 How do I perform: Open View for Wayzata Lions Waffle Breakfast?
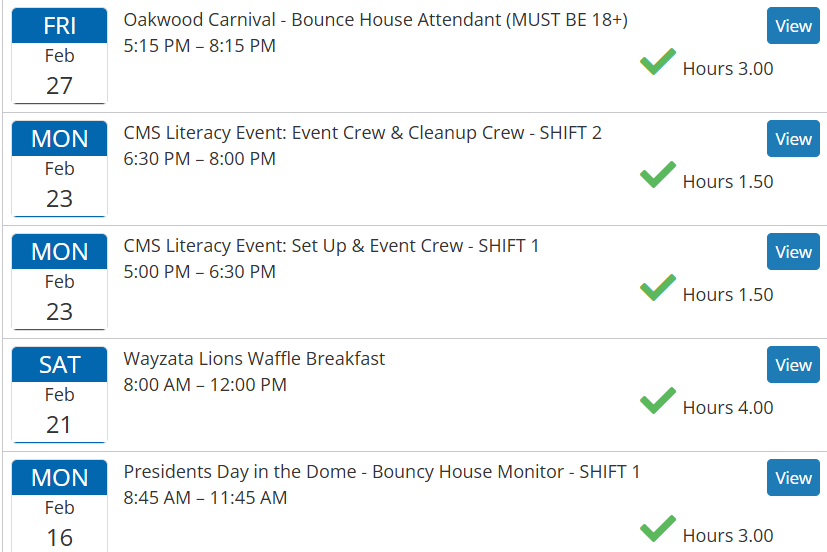coord(793,365)
